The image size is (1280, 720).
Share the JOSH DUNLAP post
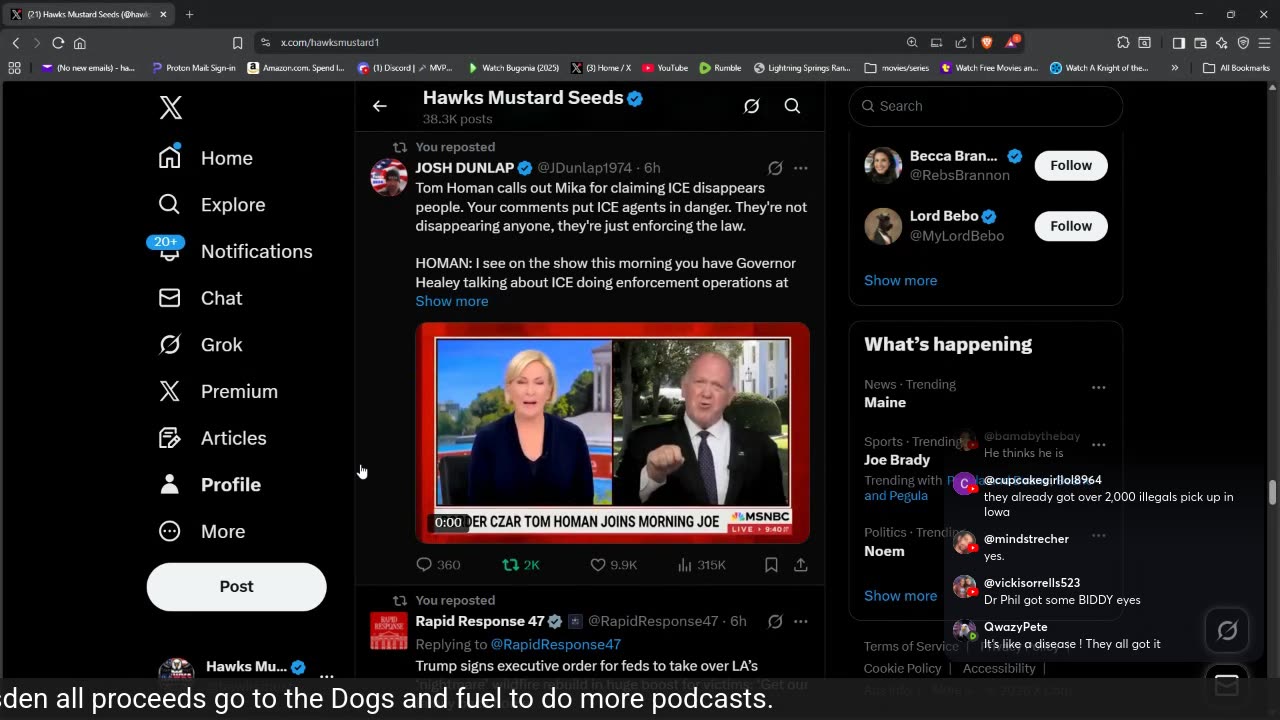click(800, 565)
